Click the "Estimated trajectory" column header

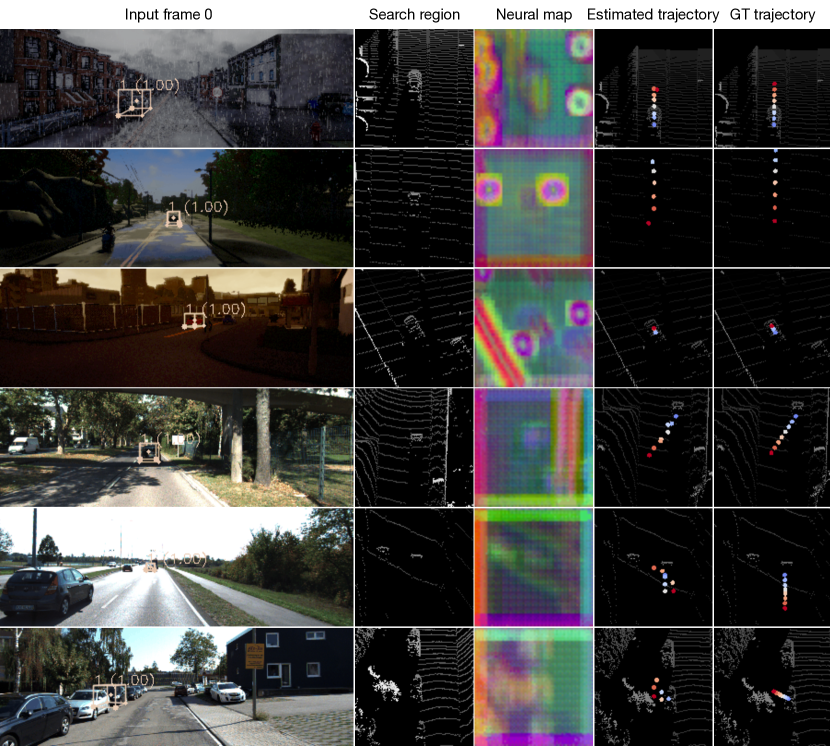(653, 14)
